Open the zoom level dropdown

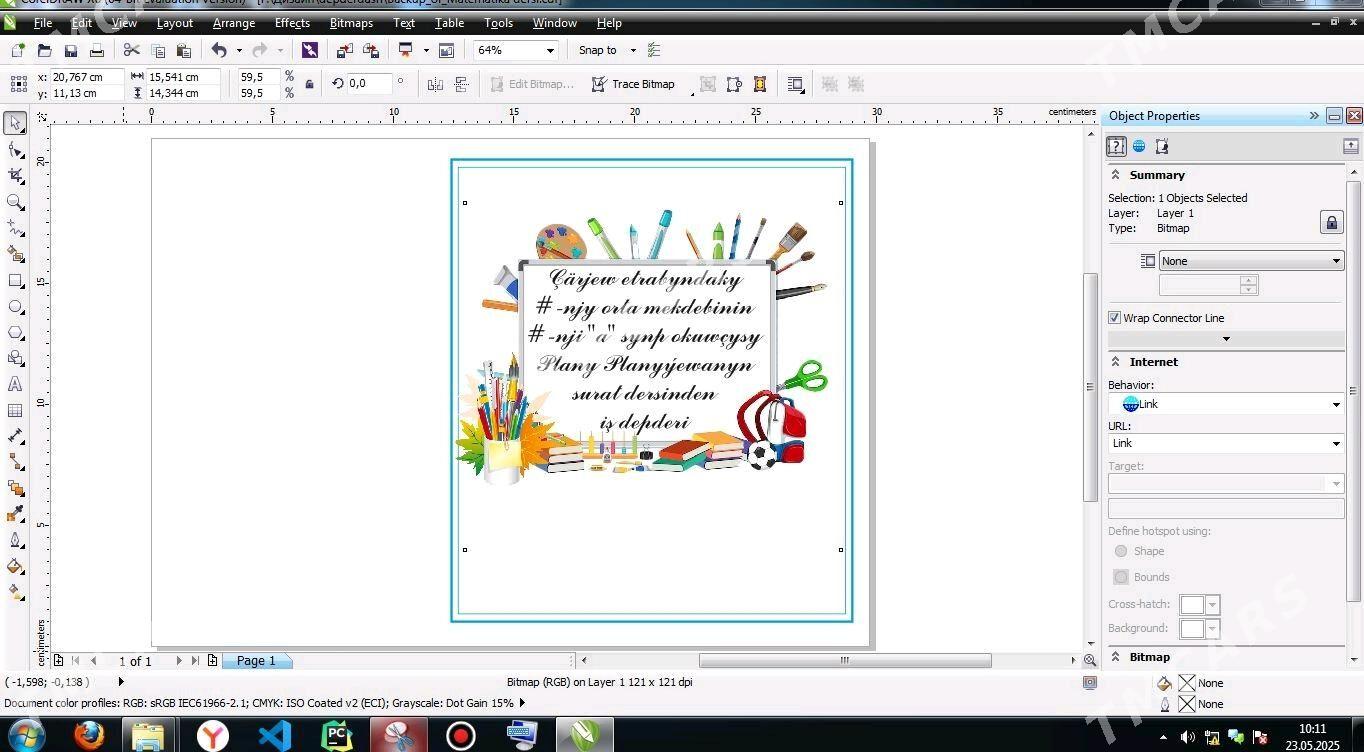click(x=550, y=50)
